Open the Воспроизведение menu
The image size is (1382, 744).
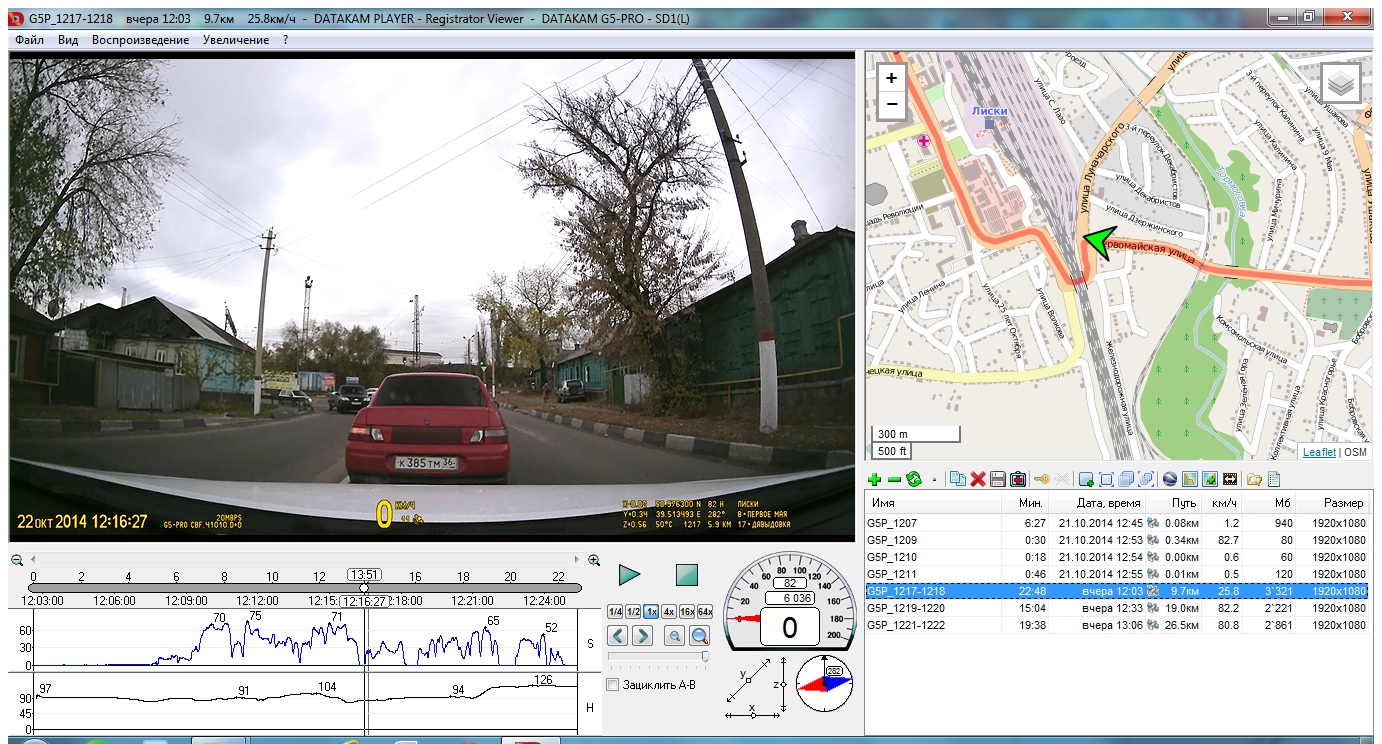point(140,40)
